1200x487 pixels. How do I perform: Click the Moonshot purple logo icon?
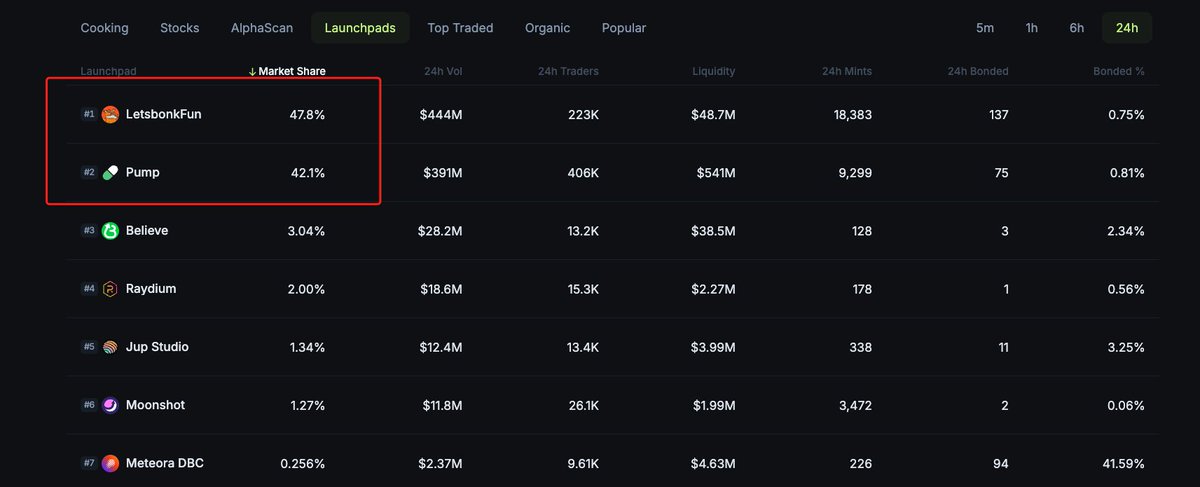[x=110, y=405]
